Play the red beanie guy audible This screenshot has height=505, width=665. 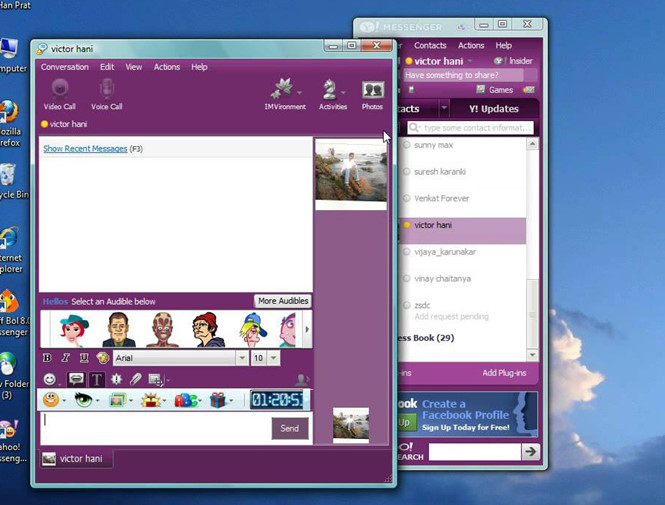[x=208, y=330]
